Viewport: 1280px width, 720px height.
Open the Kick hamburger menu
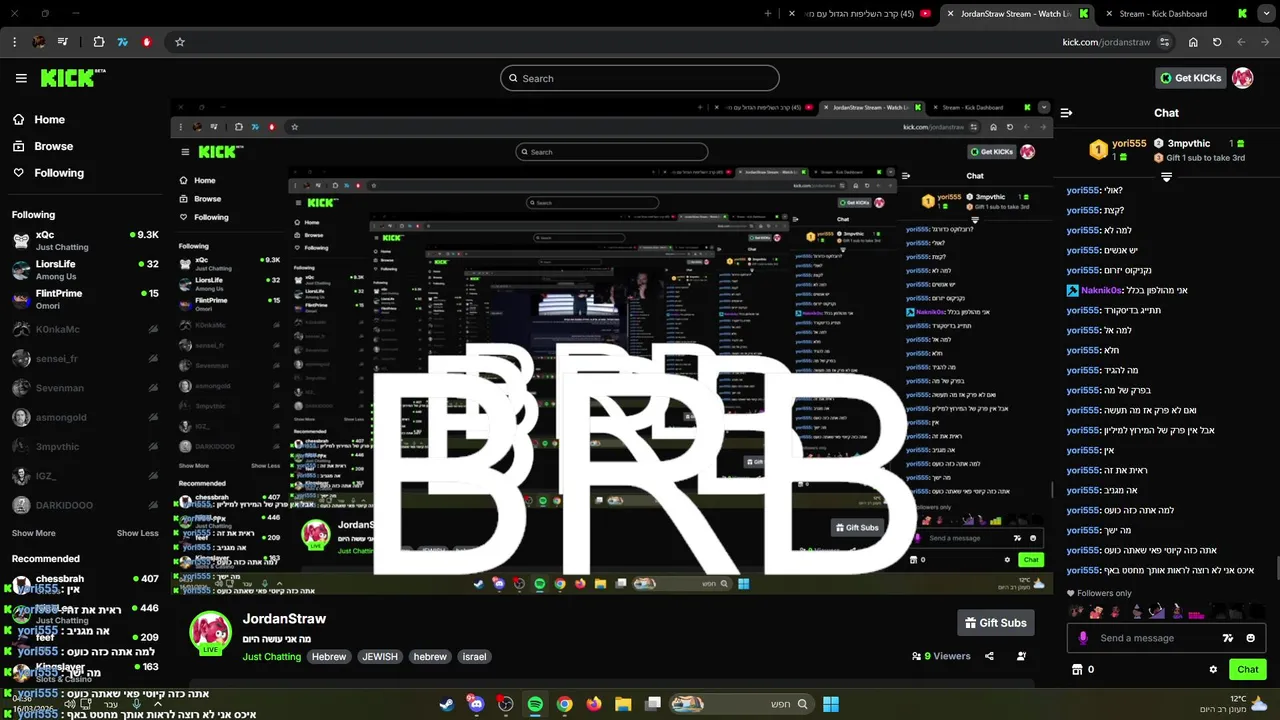(x=21, y=78)
